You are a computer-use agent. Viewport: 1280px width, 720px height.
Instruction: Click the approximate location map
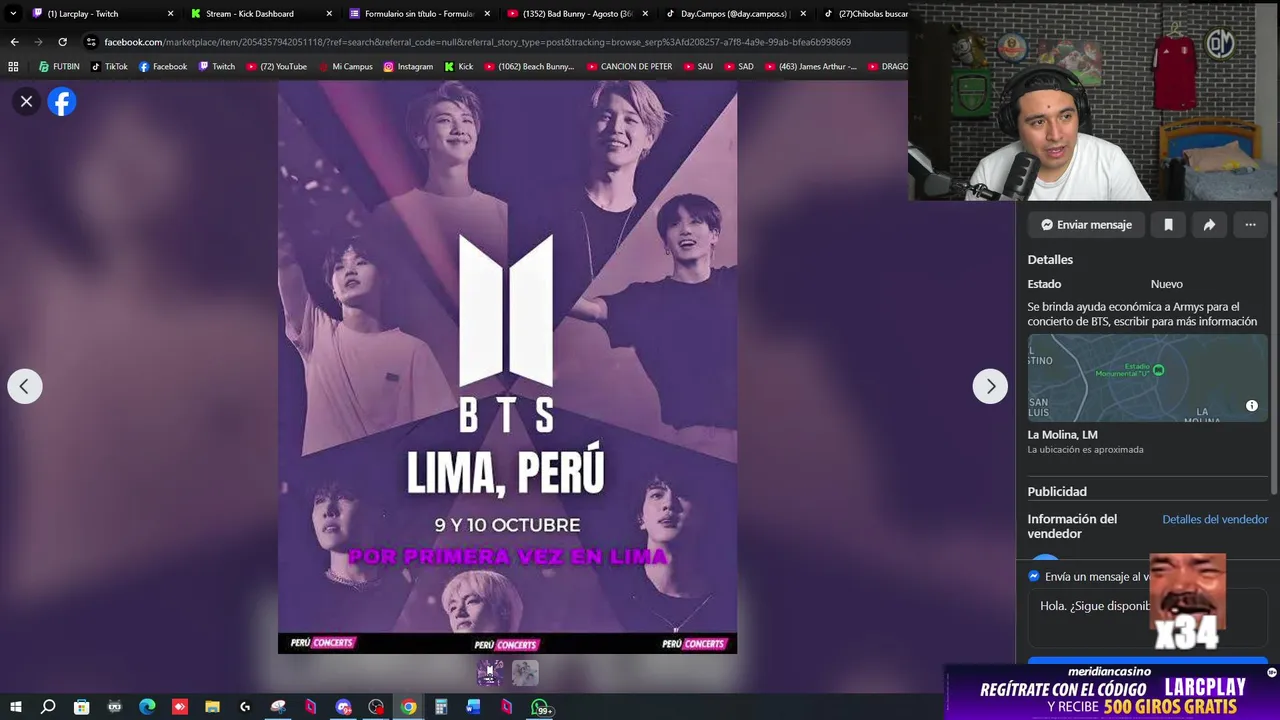(x=1147, y=378)
